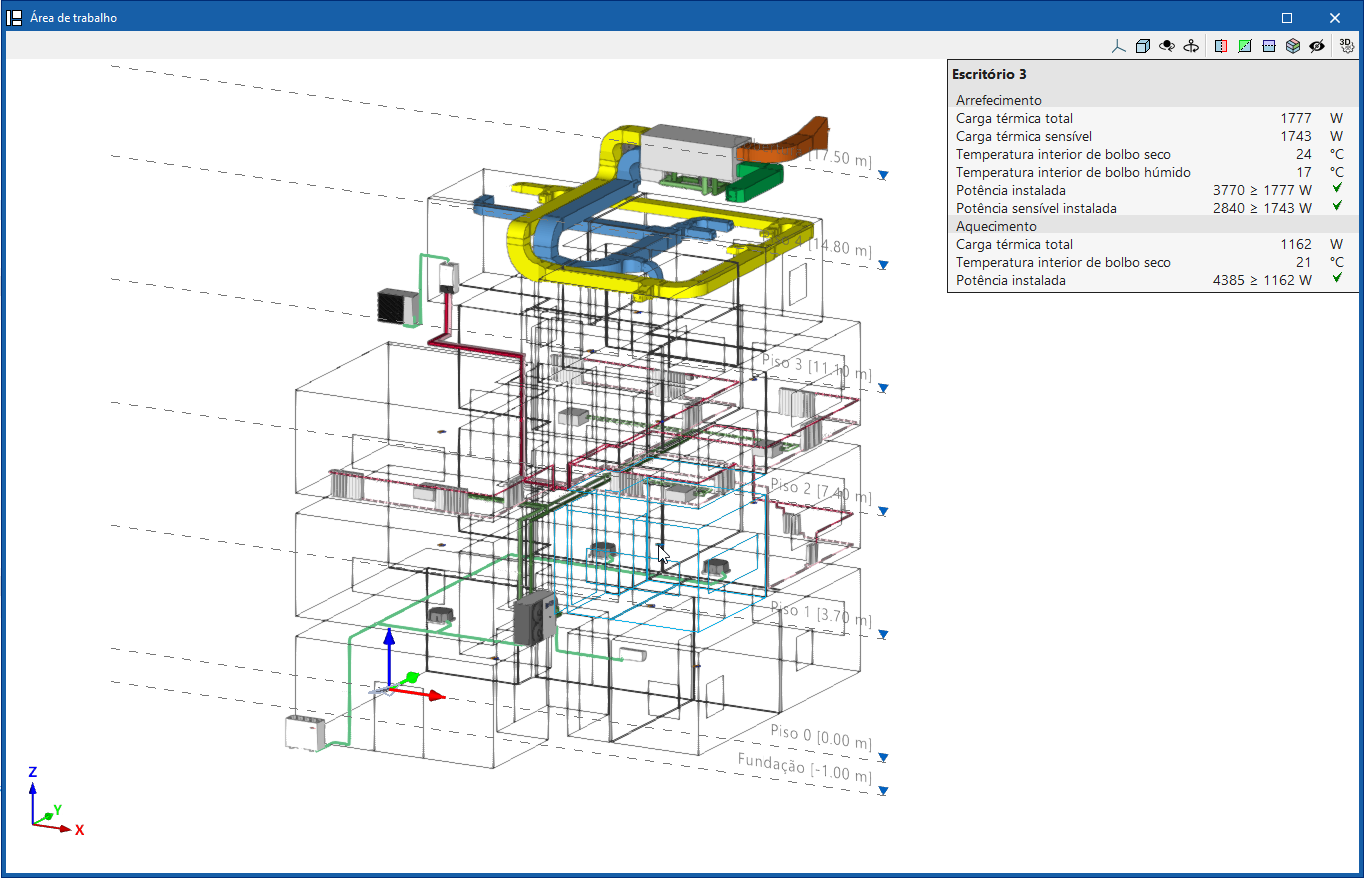Viewport: 1364px width, 878px height.
Task: Activate the orbit around sphere icon
Action: click(x=1167, y=46)
